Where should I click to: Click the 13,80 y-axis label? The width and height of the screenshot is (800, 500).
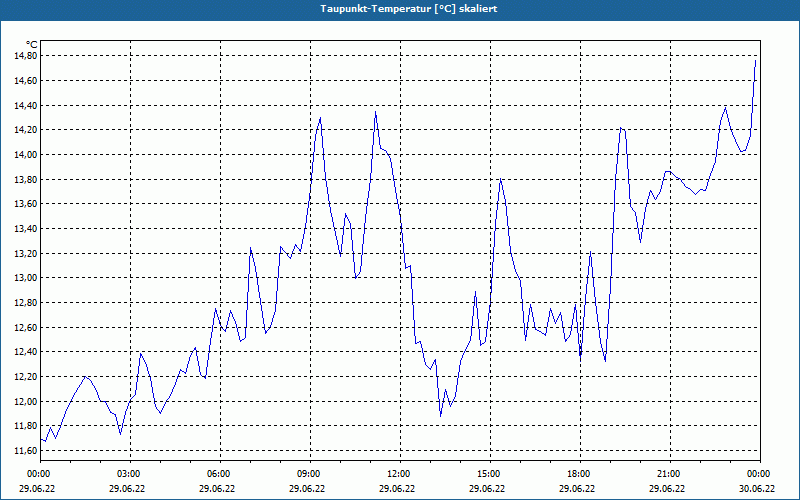[x=25, y=180]
